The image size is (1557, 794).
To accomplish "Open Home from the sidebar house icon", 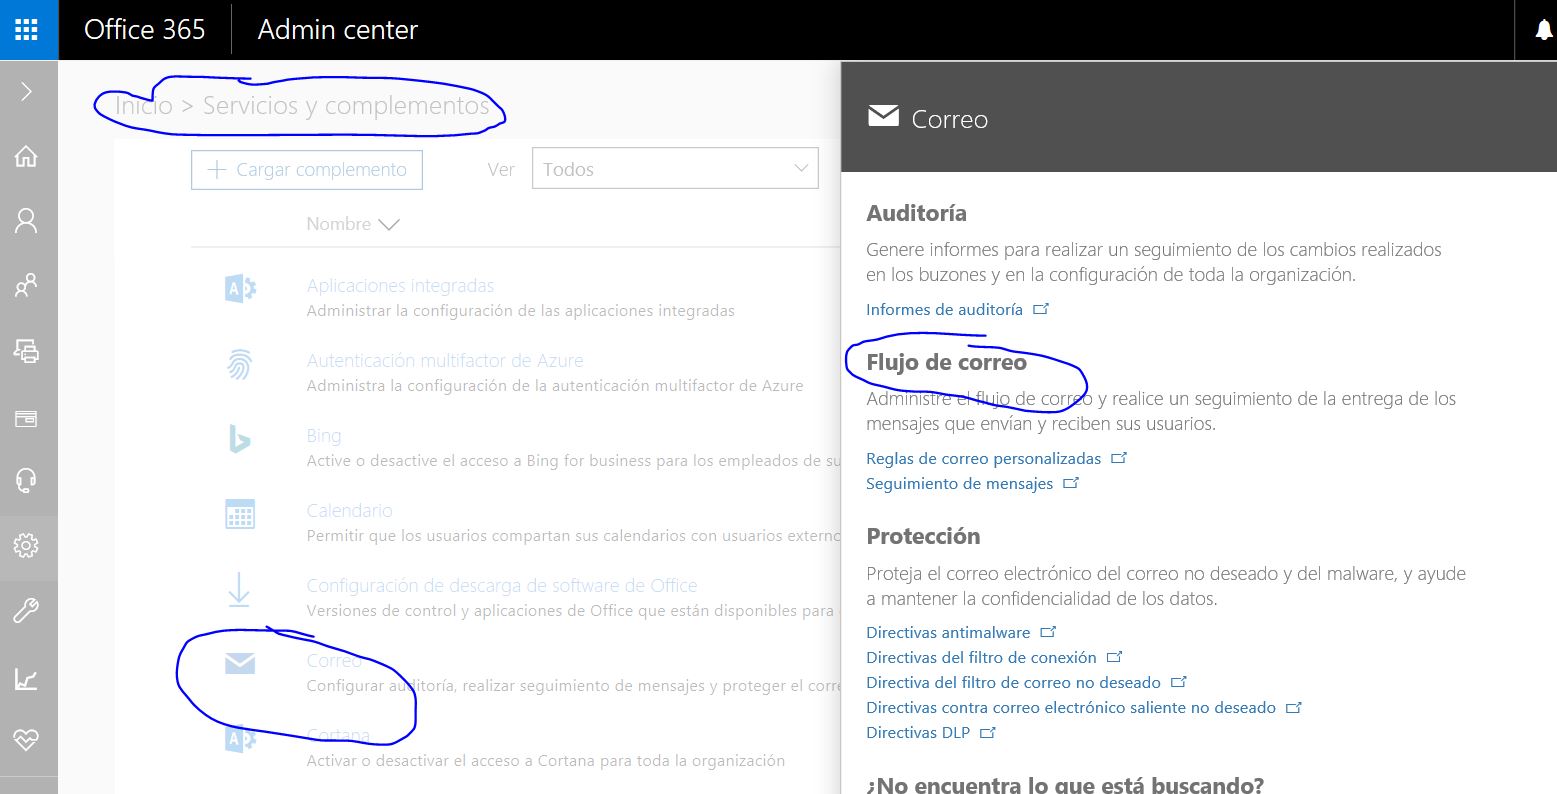I will 26,156.
